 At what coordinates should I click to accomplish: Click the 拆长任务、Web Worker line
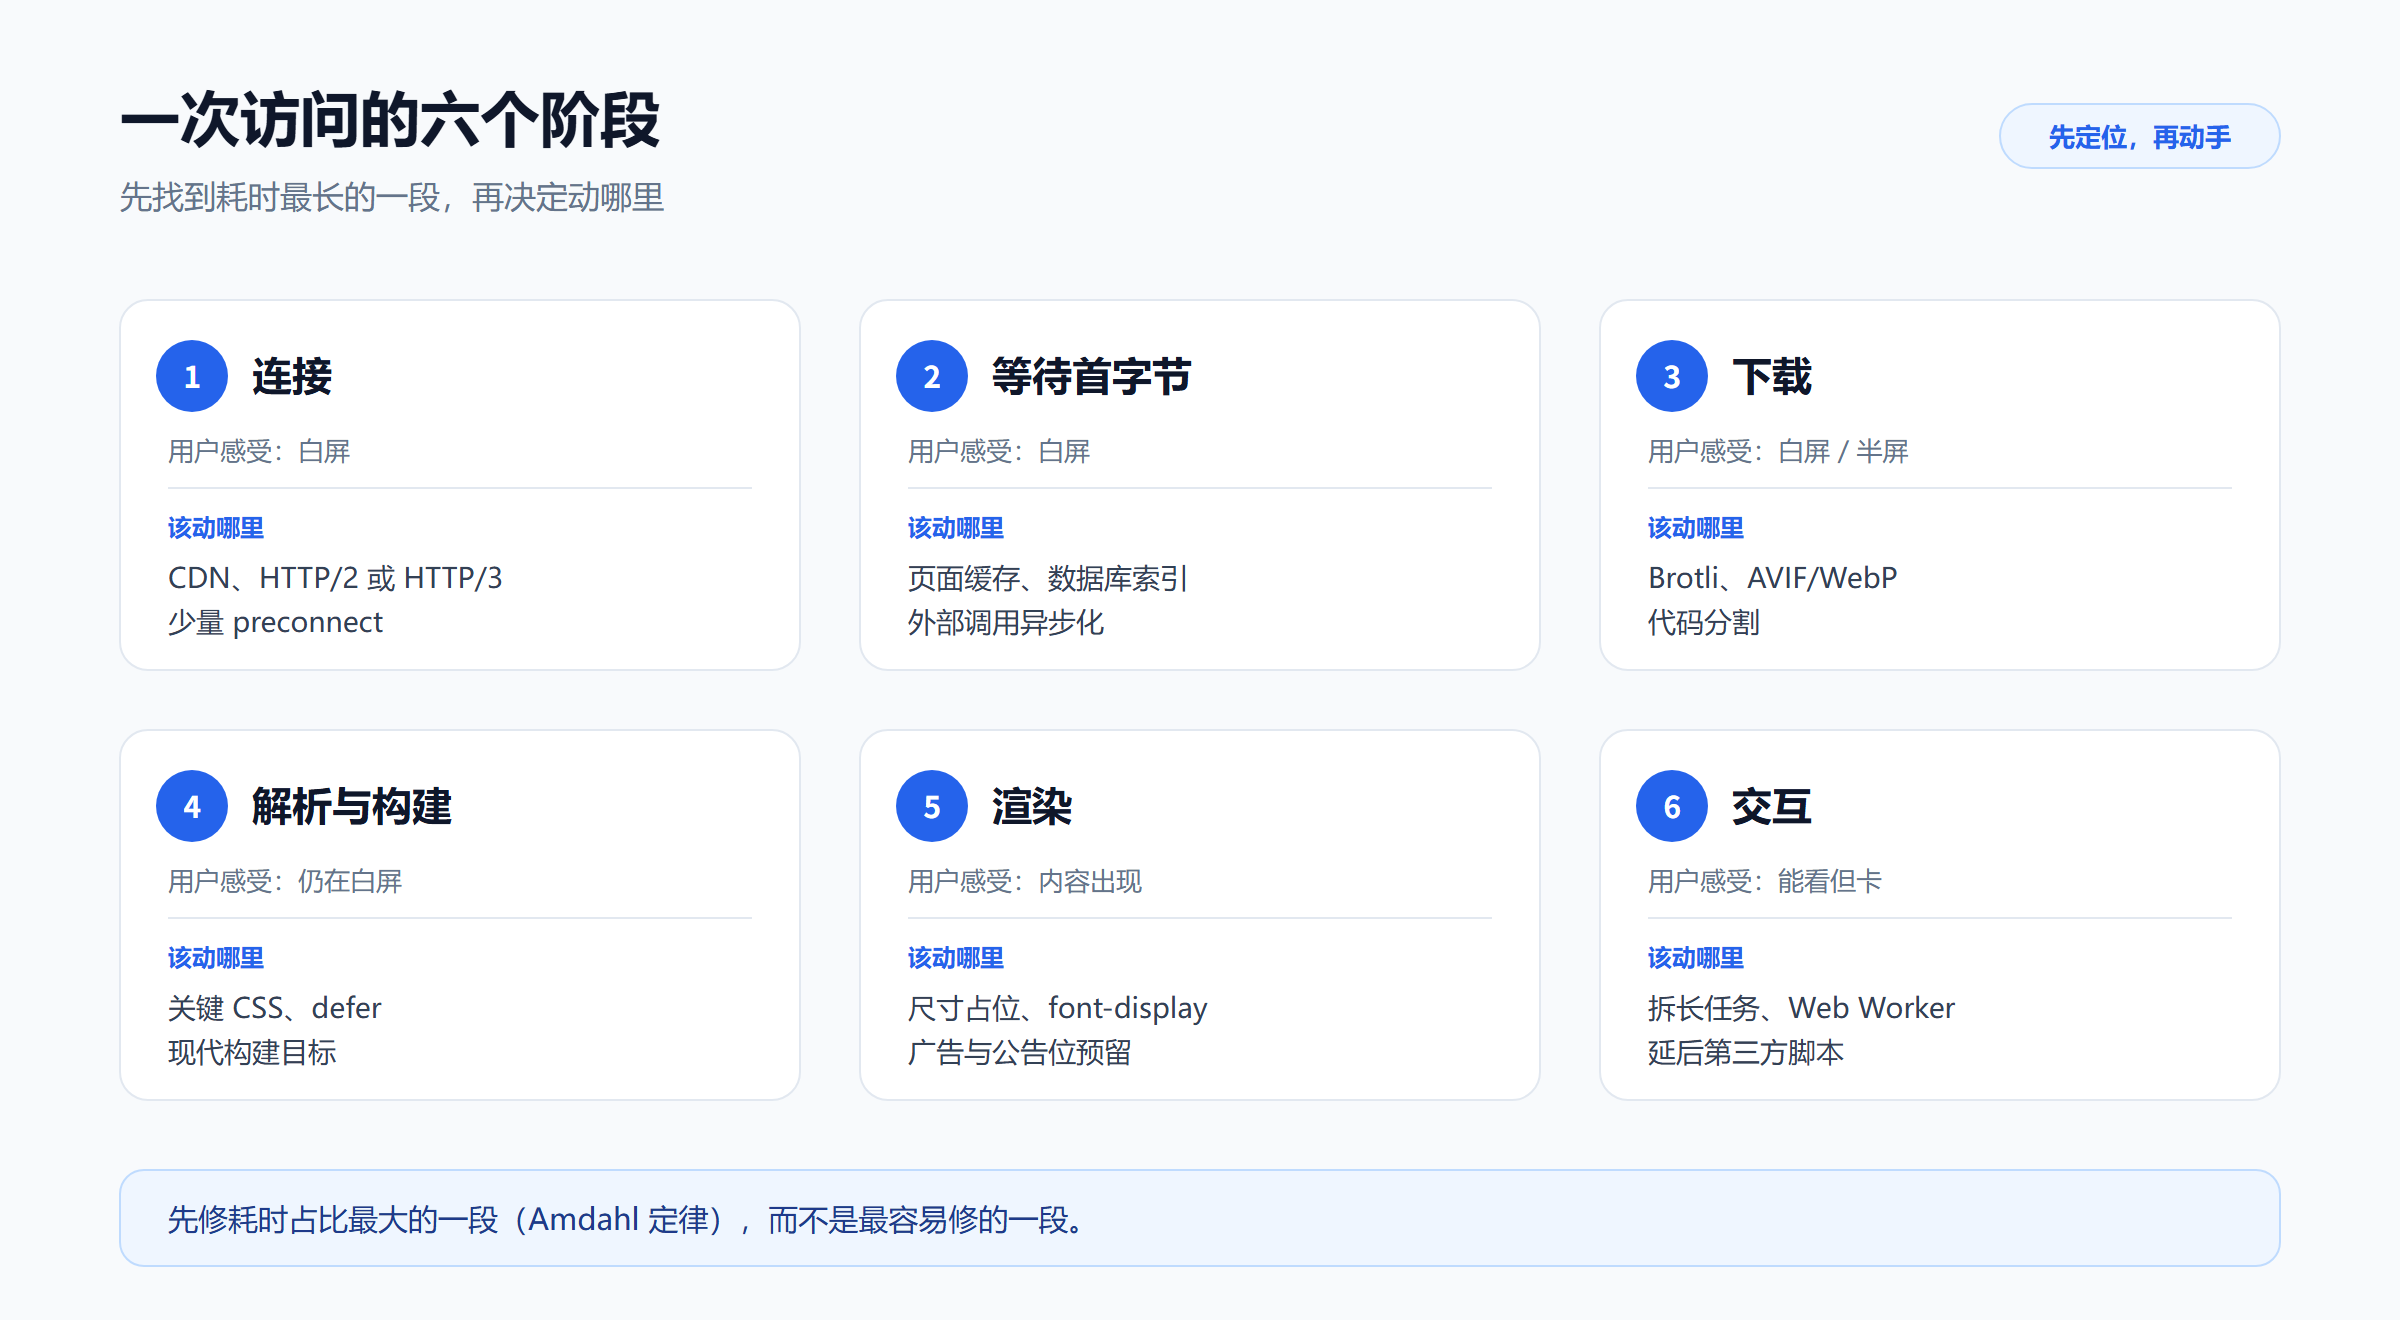1801,1008
